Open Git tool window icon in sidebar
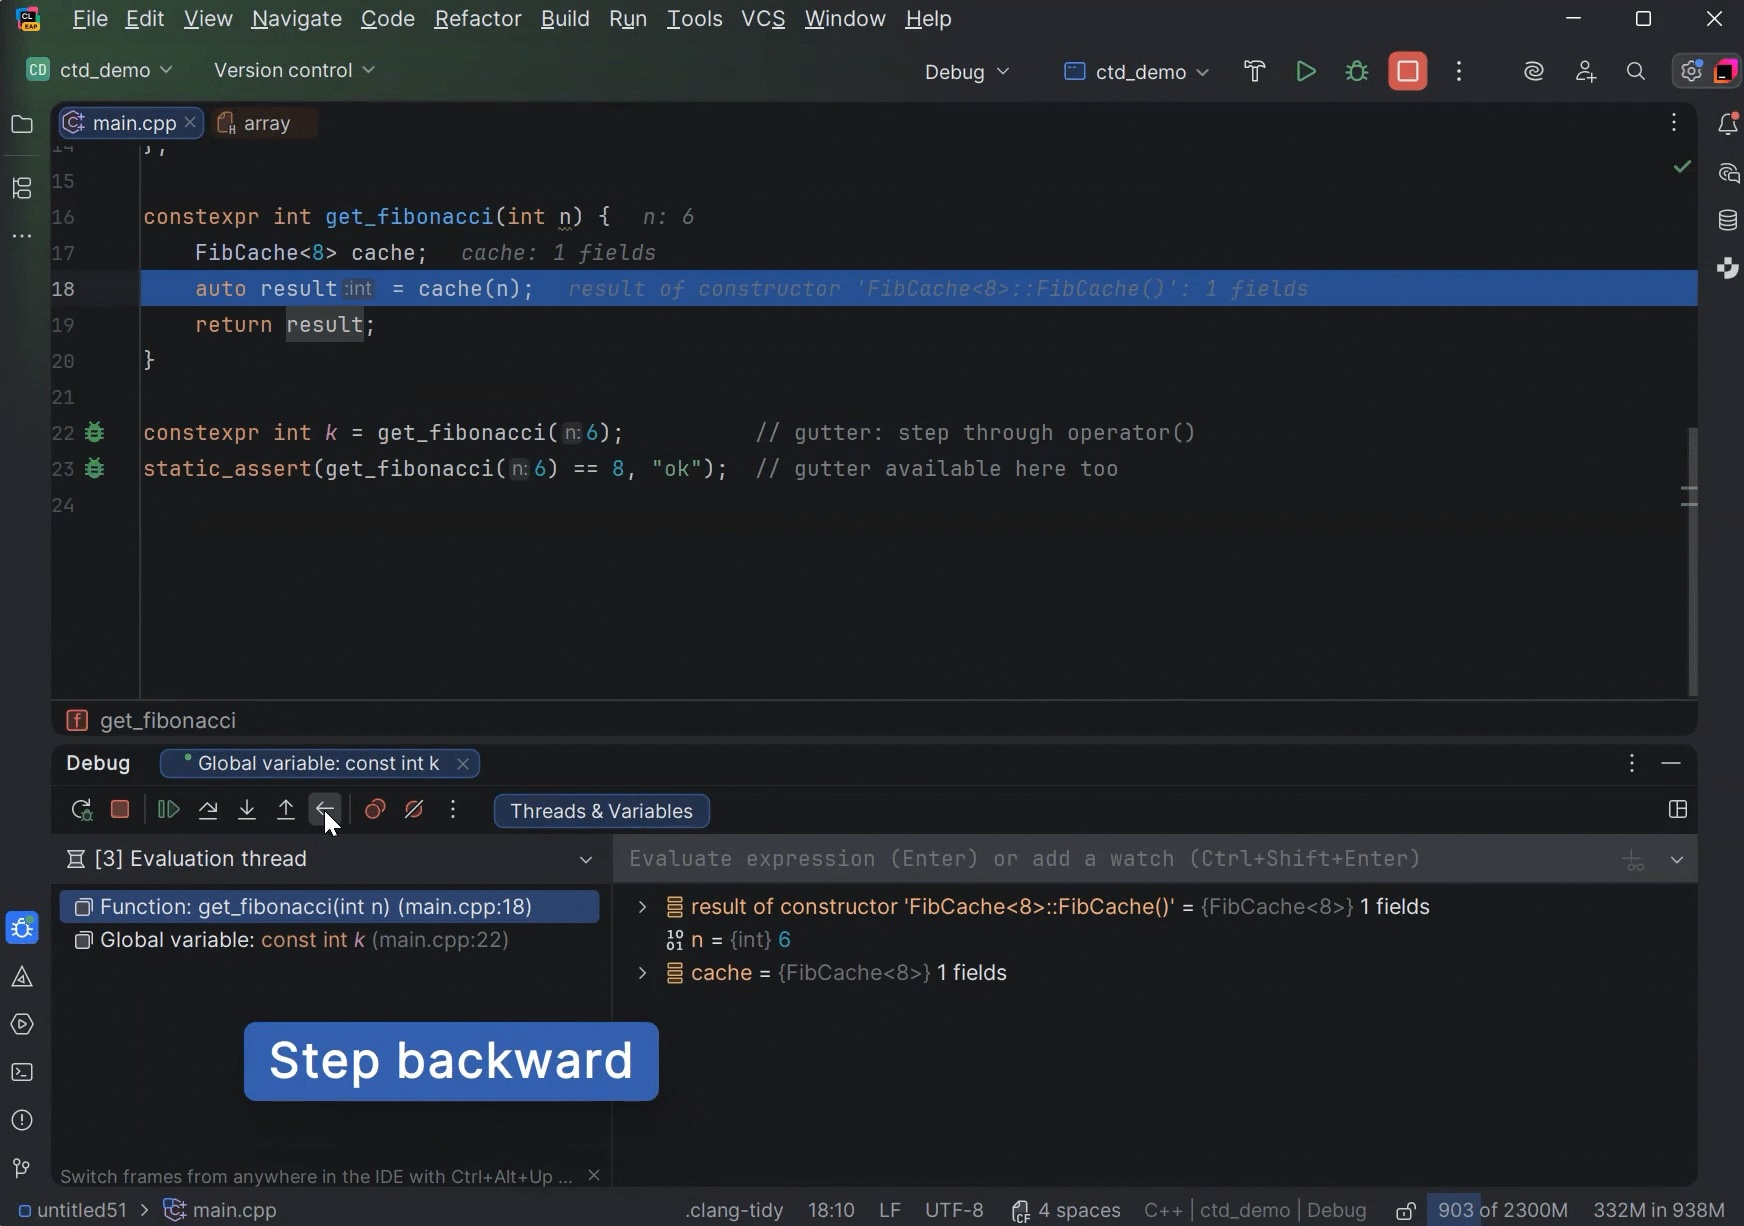 pyautogui.click(x=22, y=1168)
